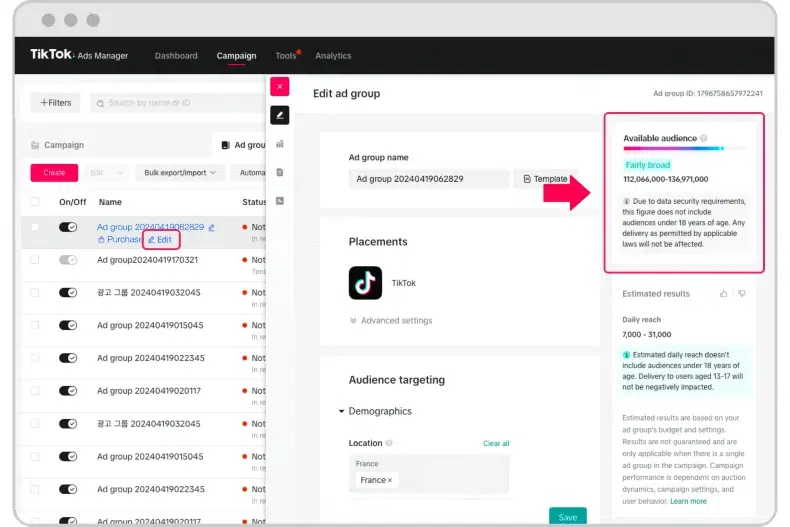Image resolution: width=790 pixels, height=527 pixels.
Task: Click the Learn more link
Action: coord(688,501)
